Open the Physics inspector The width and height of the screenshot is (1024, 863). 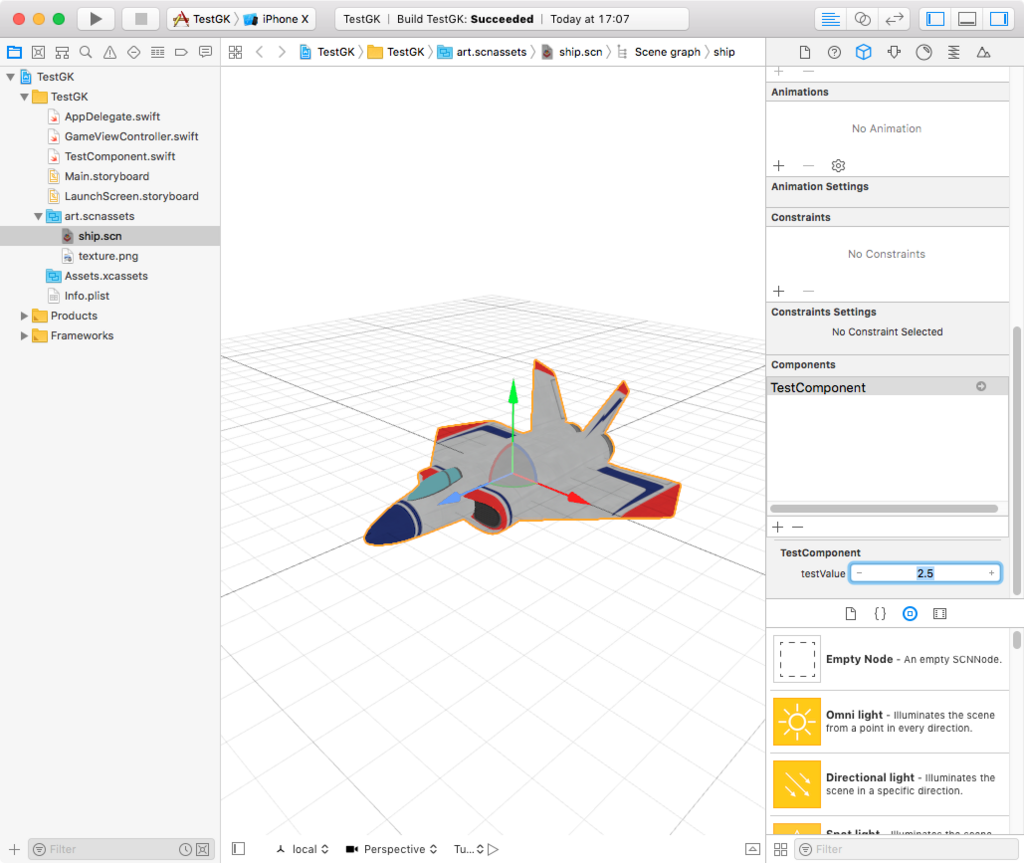(x=953, y=52)
